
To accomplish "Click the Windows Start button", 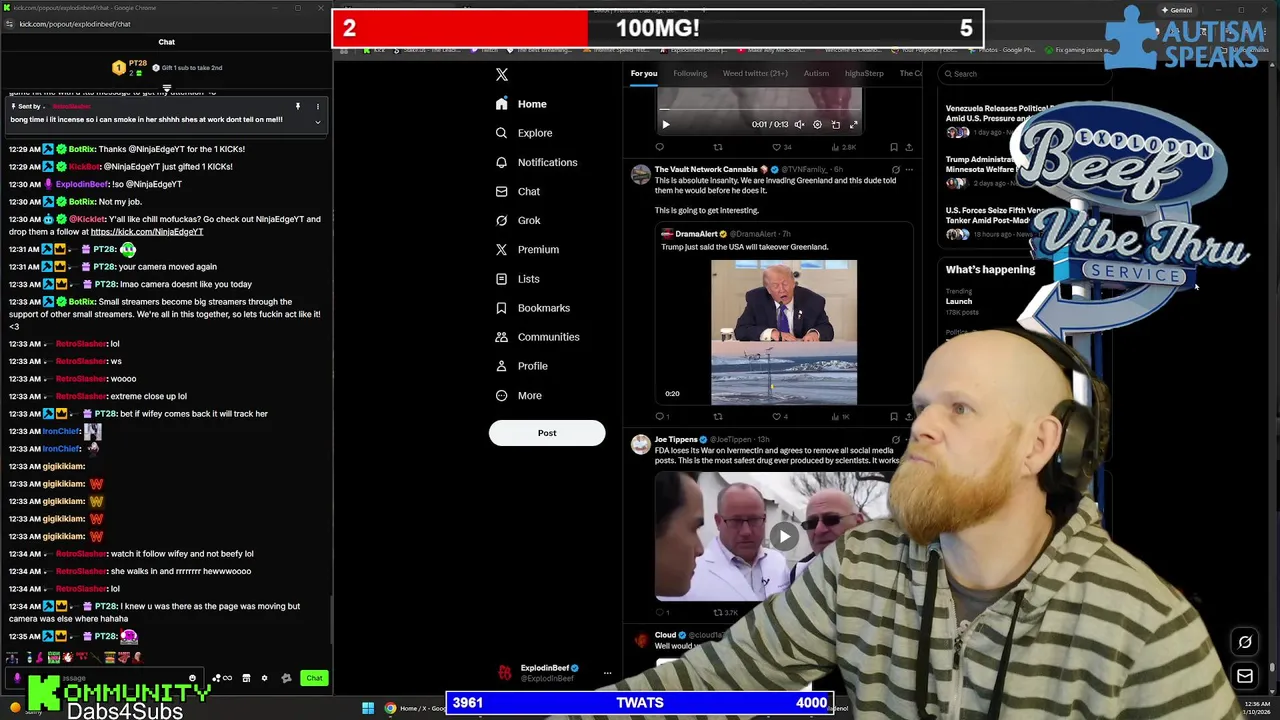I will [x=368, y=708].
